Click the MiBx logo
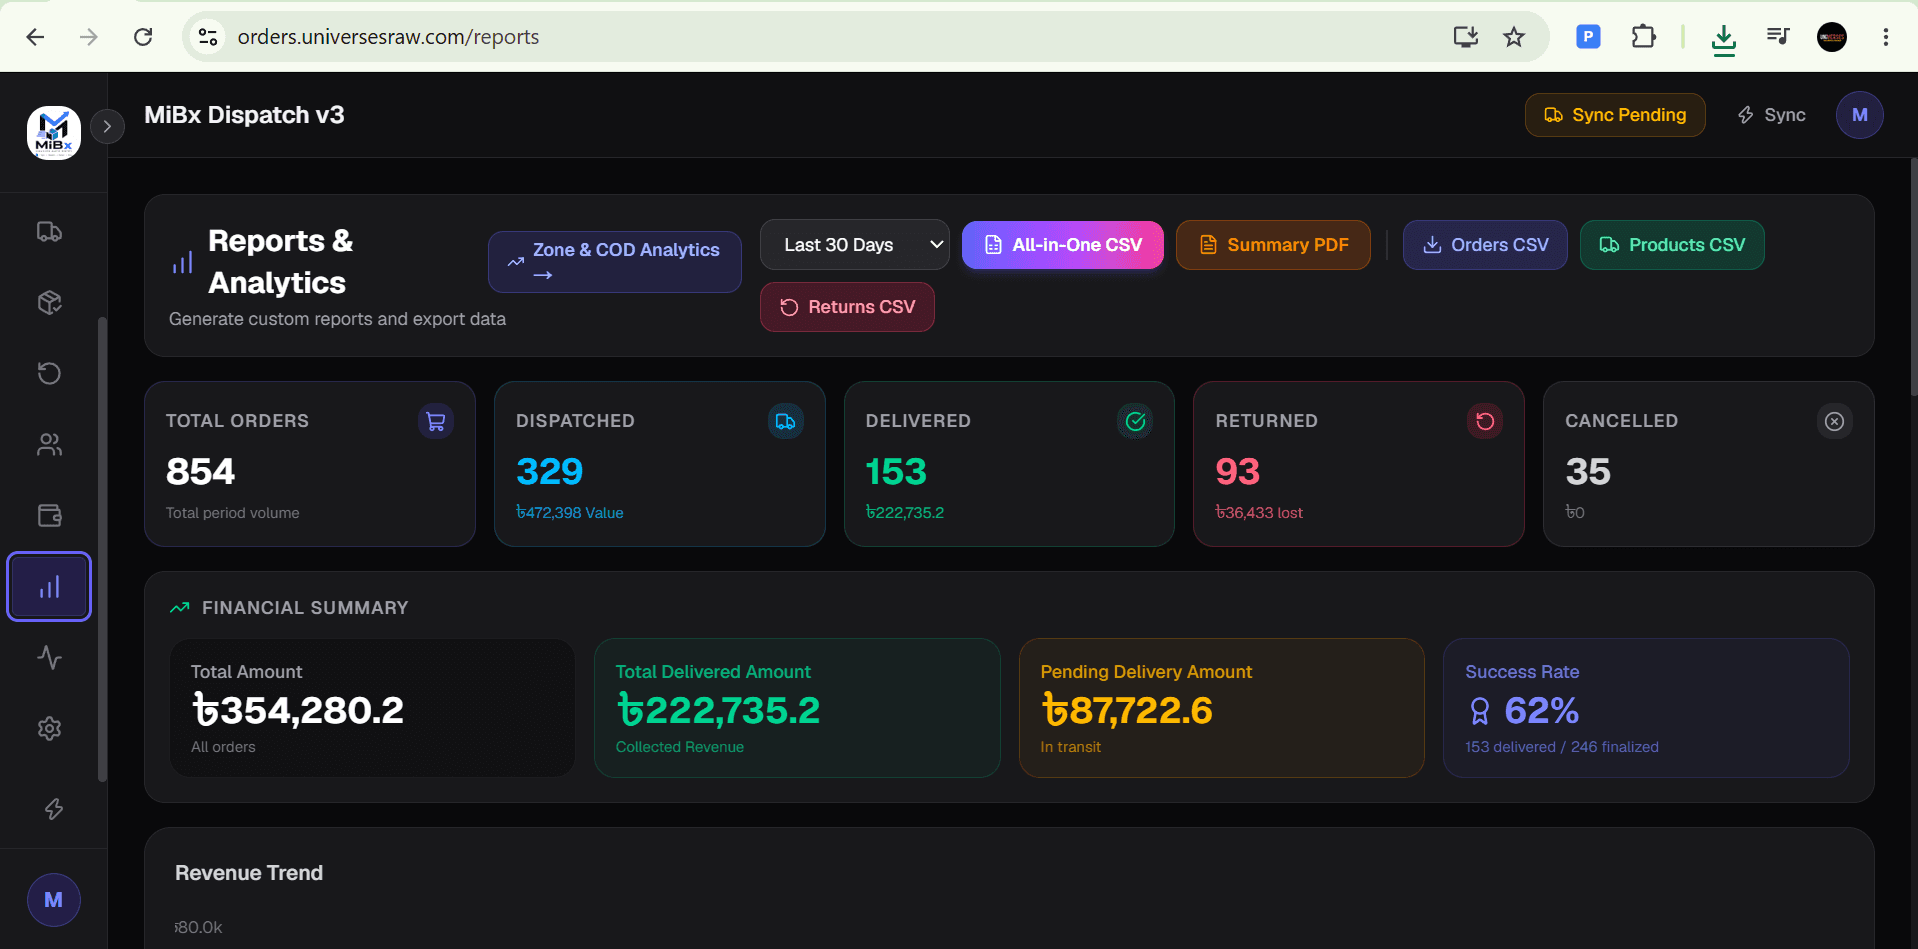Screen dimensions: 1918x949 pyautogui.click(x=54, y=132)
